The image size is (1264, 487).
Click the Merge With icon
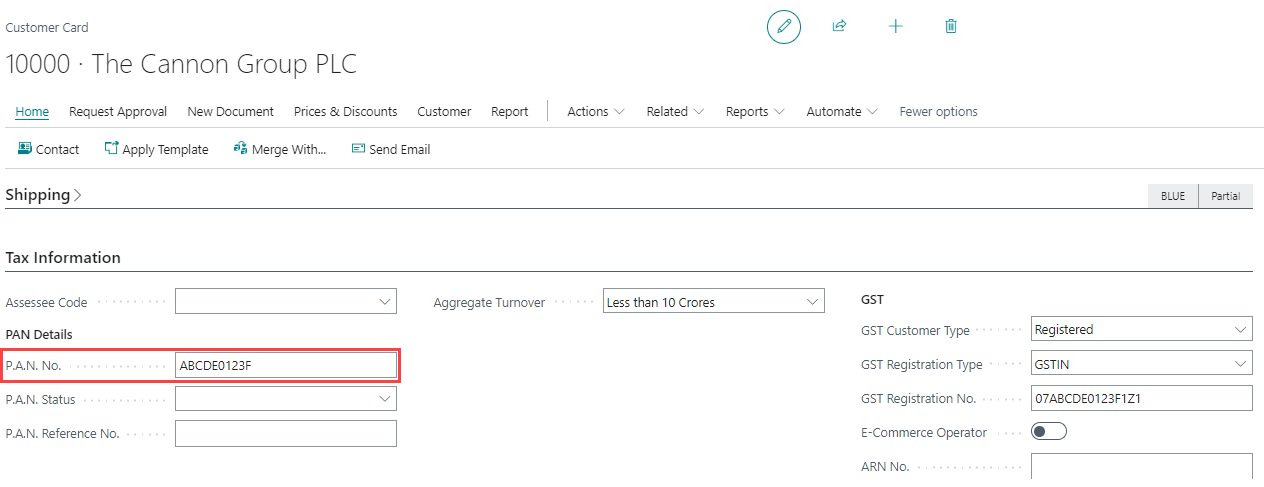tap(240, 149)
